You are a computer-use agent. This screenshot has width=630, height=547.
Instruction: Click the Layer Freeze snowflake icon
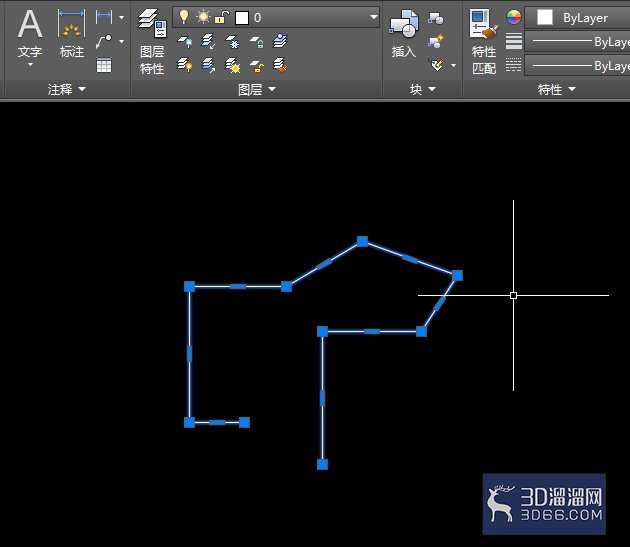(x=233, y=41)
